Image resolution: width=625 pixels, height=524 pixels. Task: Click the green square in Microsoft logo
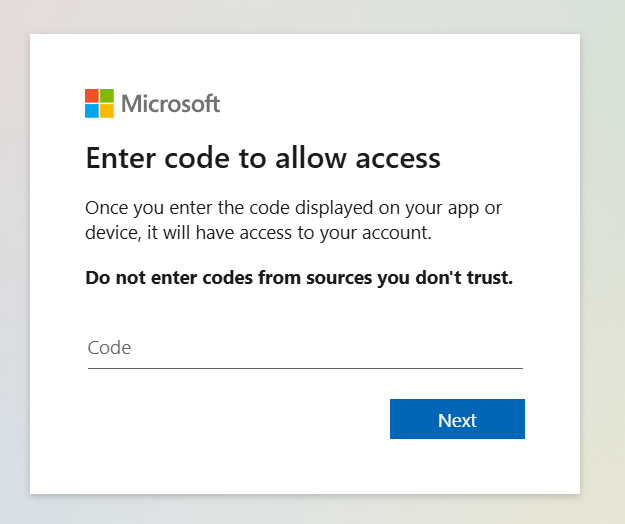[107, 96]
